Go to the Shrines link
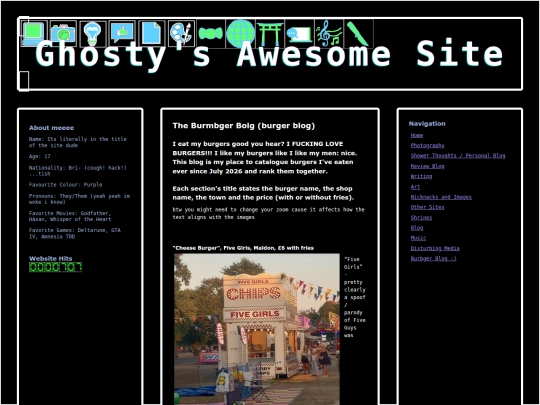This screenshot has width=540, height=405. [421, 217]
